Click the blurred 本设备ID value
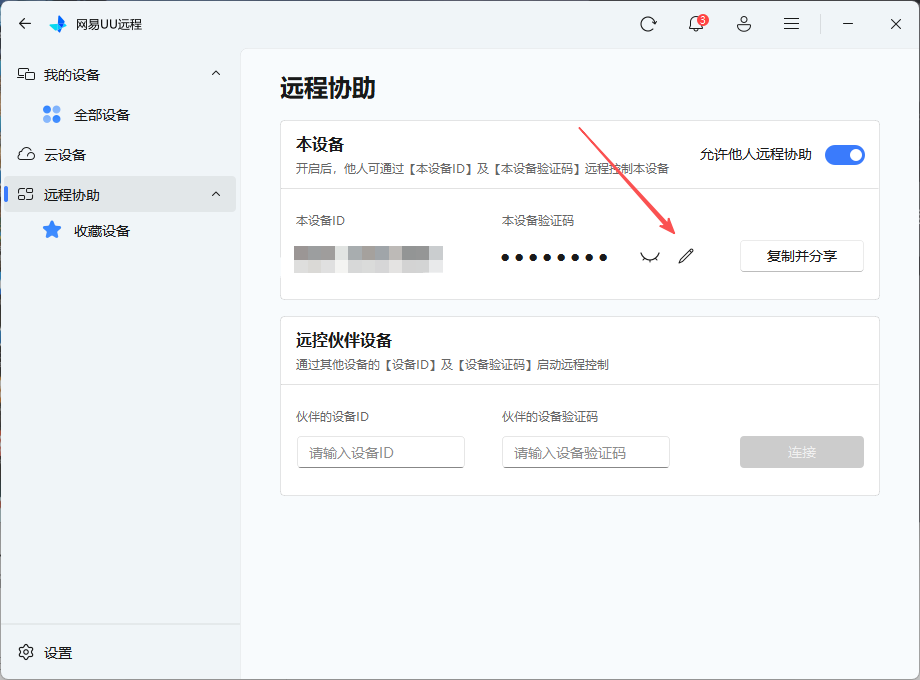Viewport: 920px width, 680px height. [x=368, y=259]
